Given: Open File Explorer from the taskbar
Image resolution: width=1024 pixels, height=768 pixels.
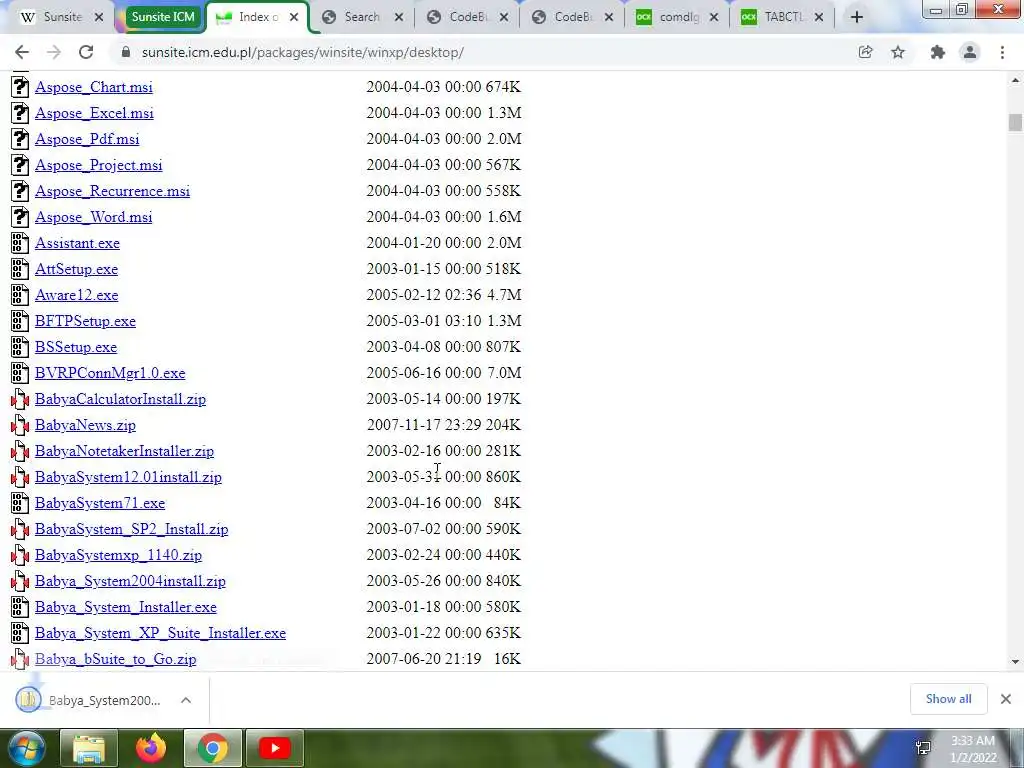Looking at the screenshot, I should [x=89, y=748].
